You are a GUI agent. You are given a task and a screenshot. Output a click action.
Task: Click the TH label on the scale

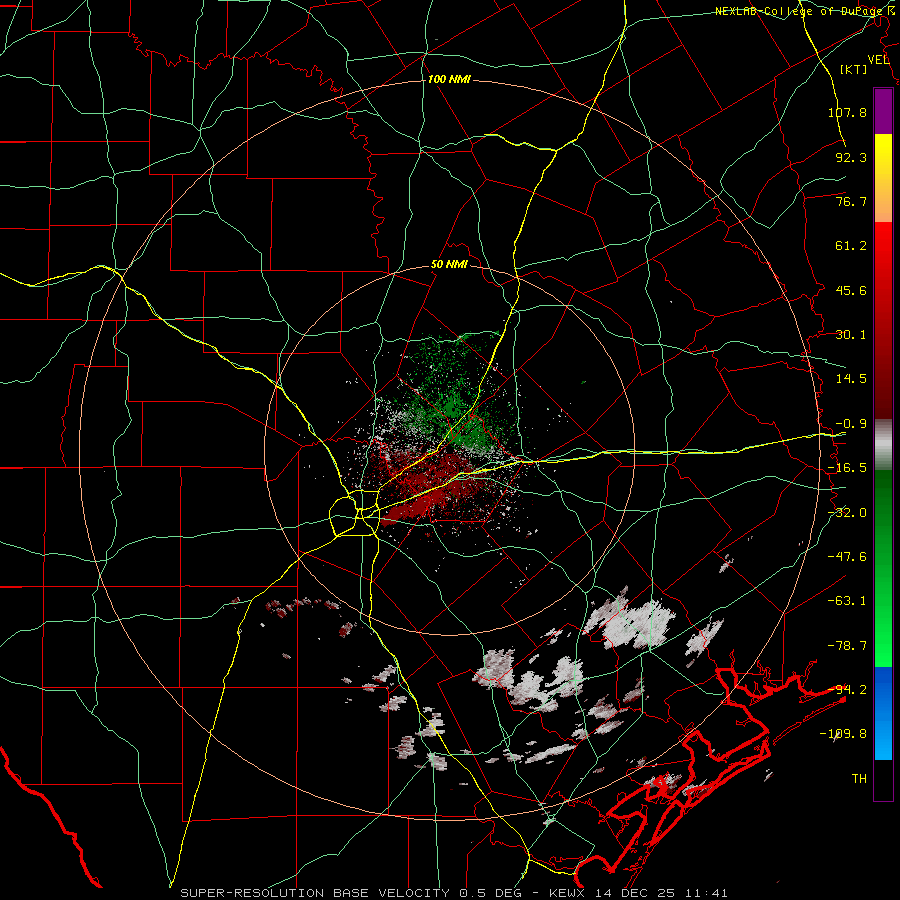859,779
